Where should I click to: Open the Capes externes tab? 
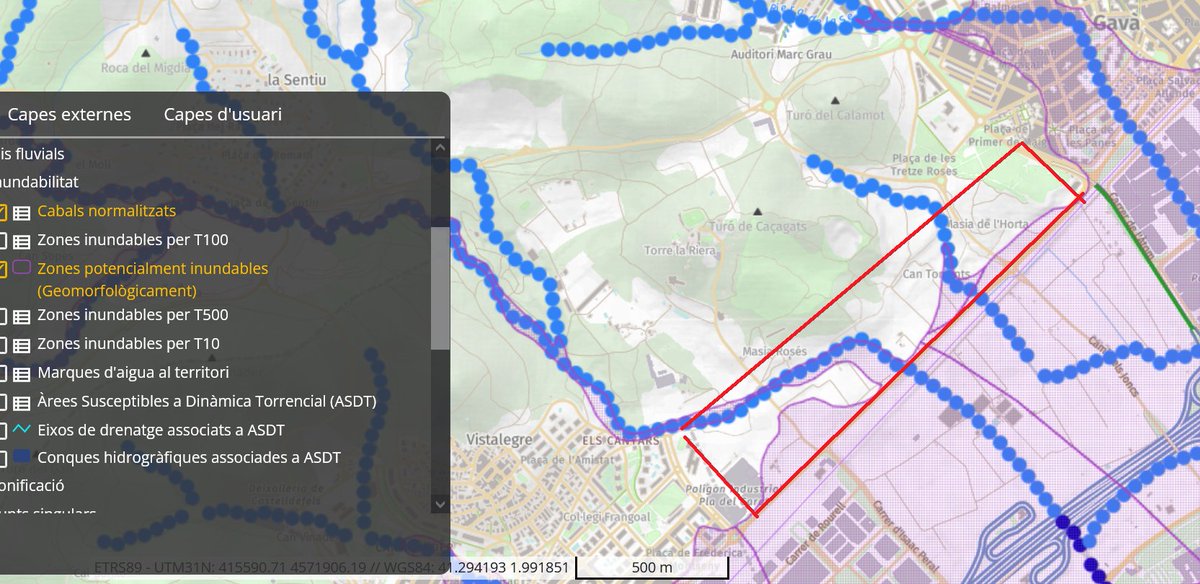(x=69, y=114)
